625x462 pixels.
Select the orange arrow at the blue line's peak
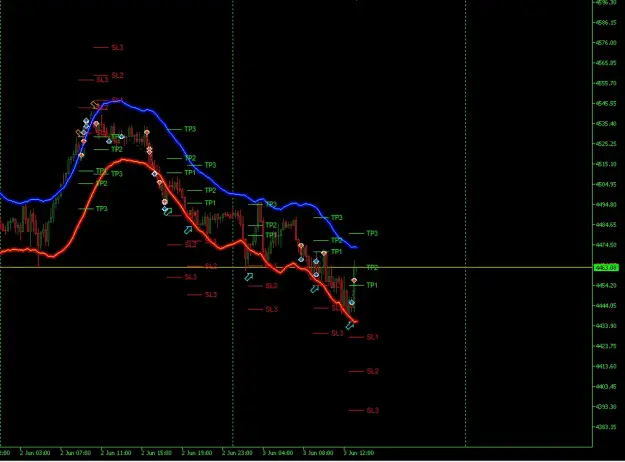pos(95,105)
